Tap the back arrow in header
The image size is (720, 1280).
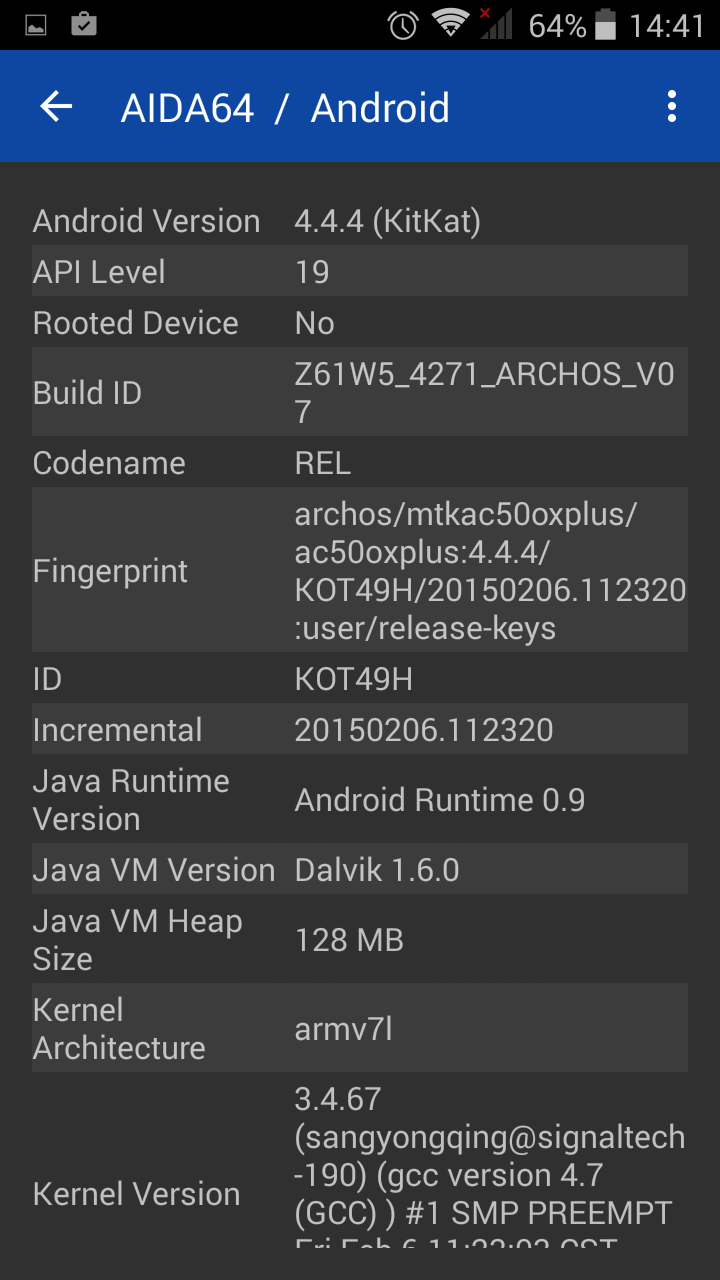click(57, 107)
